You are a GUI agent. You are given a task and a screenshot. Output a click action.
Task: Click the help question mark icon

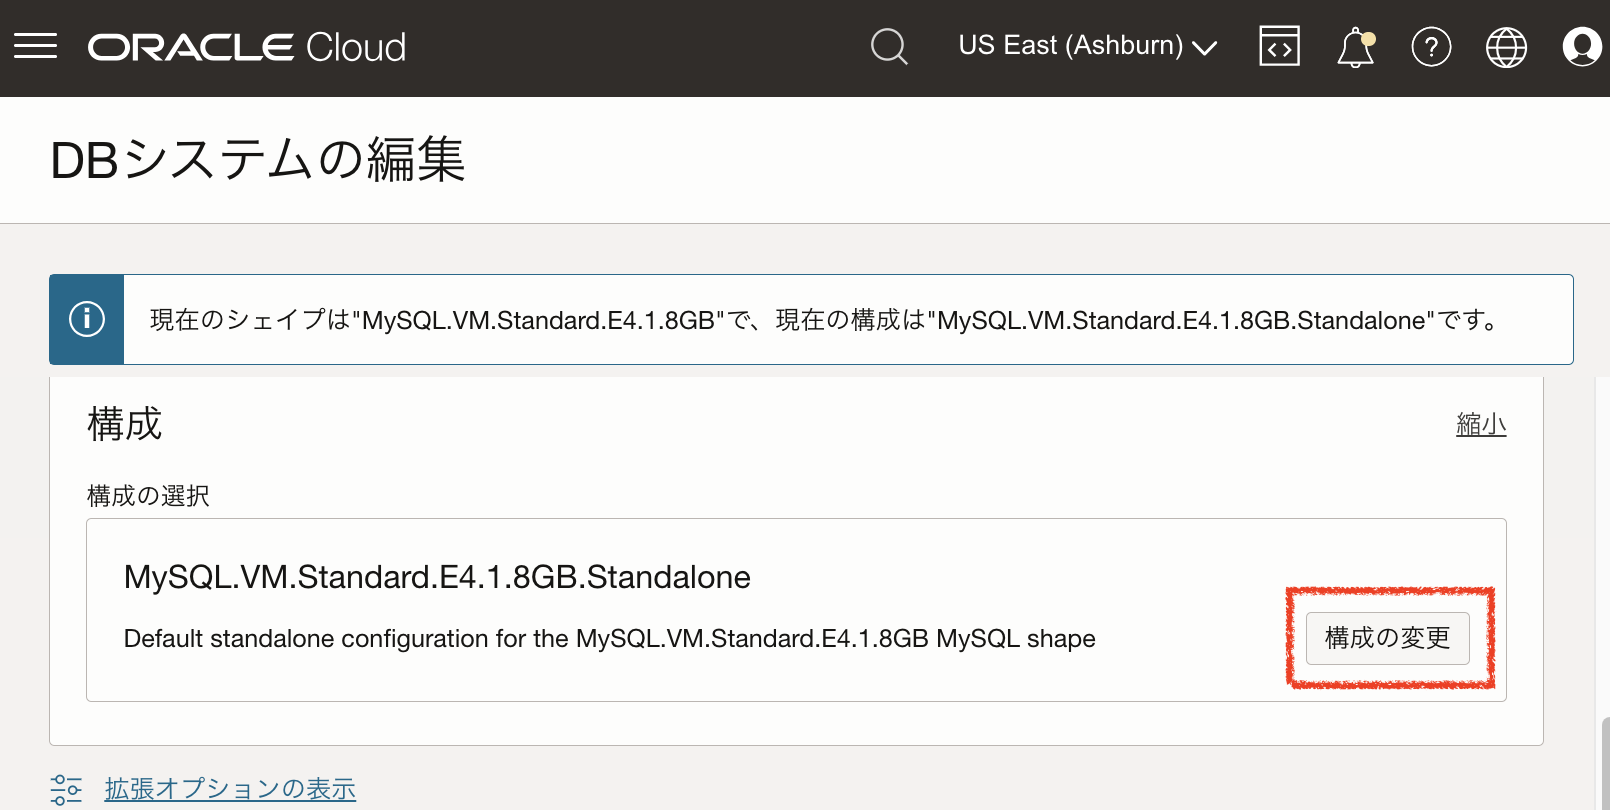1431,47
